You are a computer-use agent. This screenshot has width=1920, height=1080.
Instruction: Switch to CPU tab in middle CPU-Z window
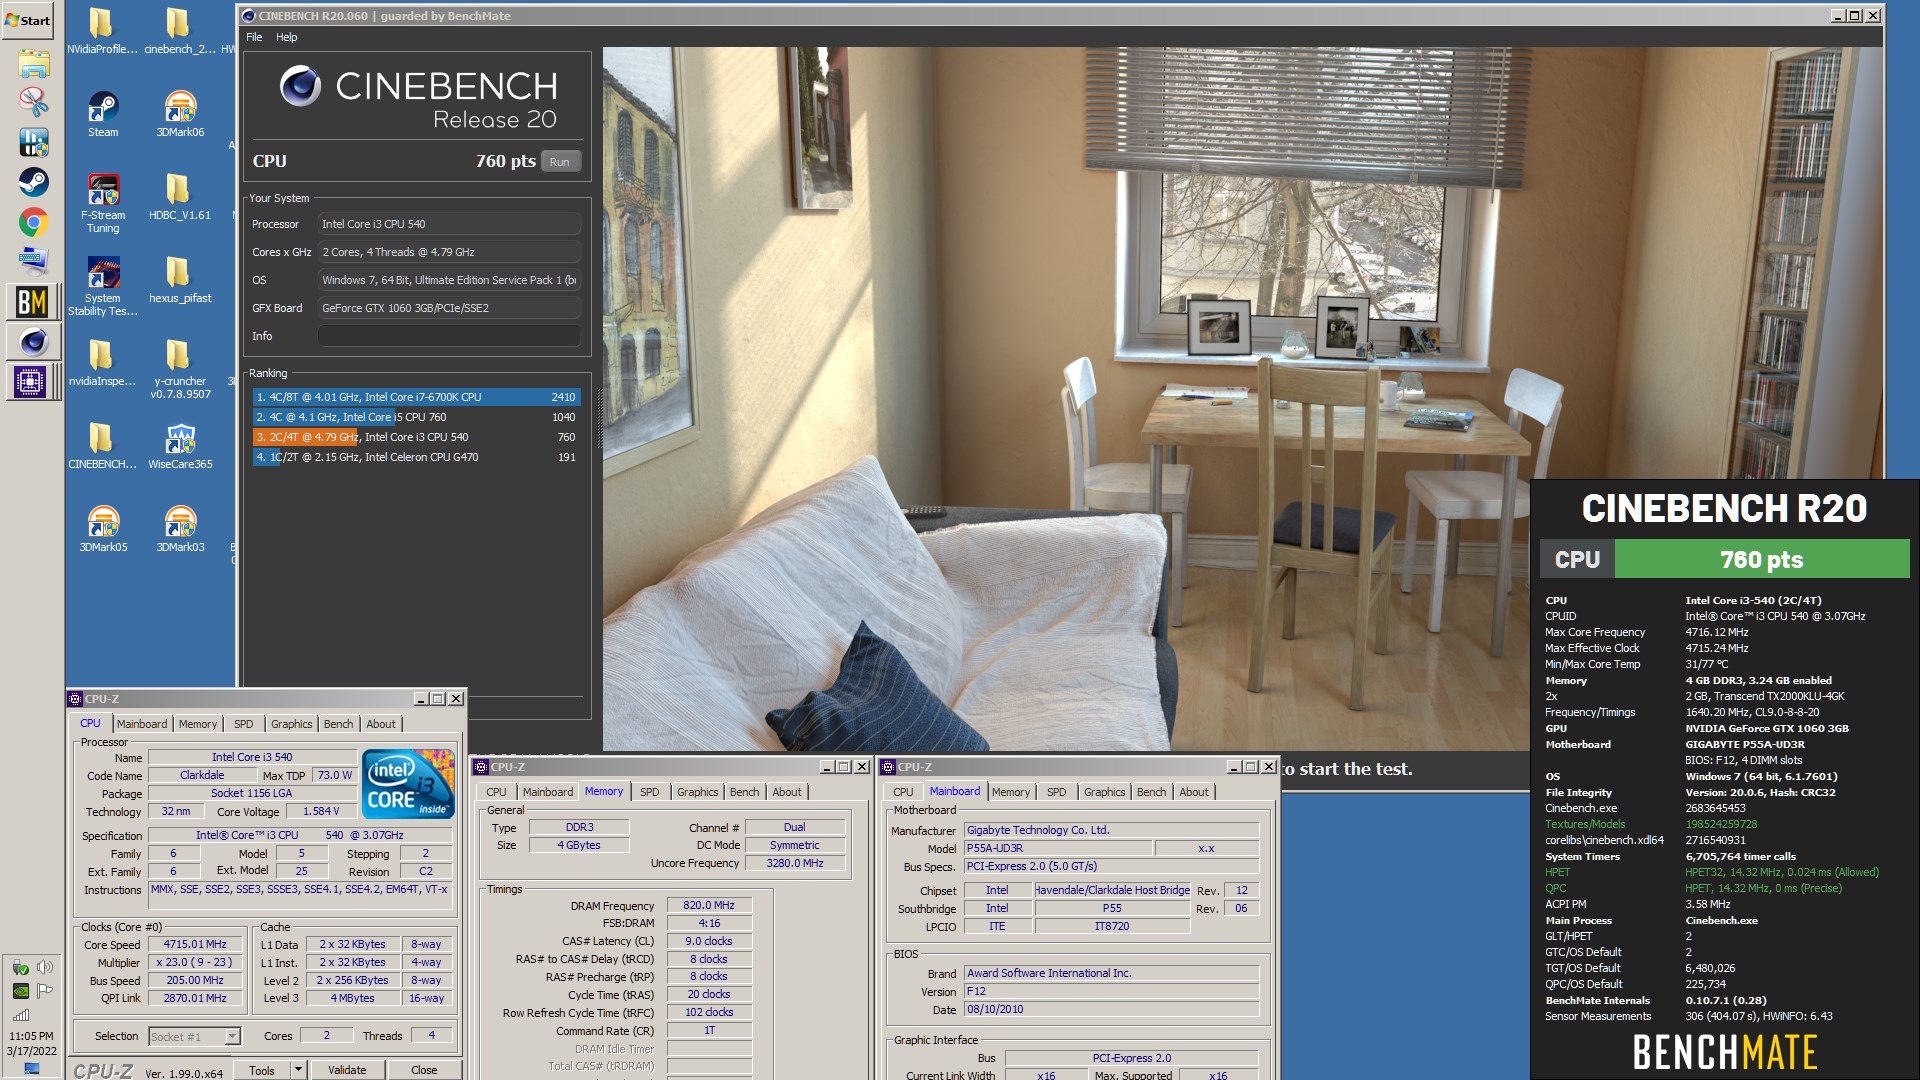(x=496, y=792)
